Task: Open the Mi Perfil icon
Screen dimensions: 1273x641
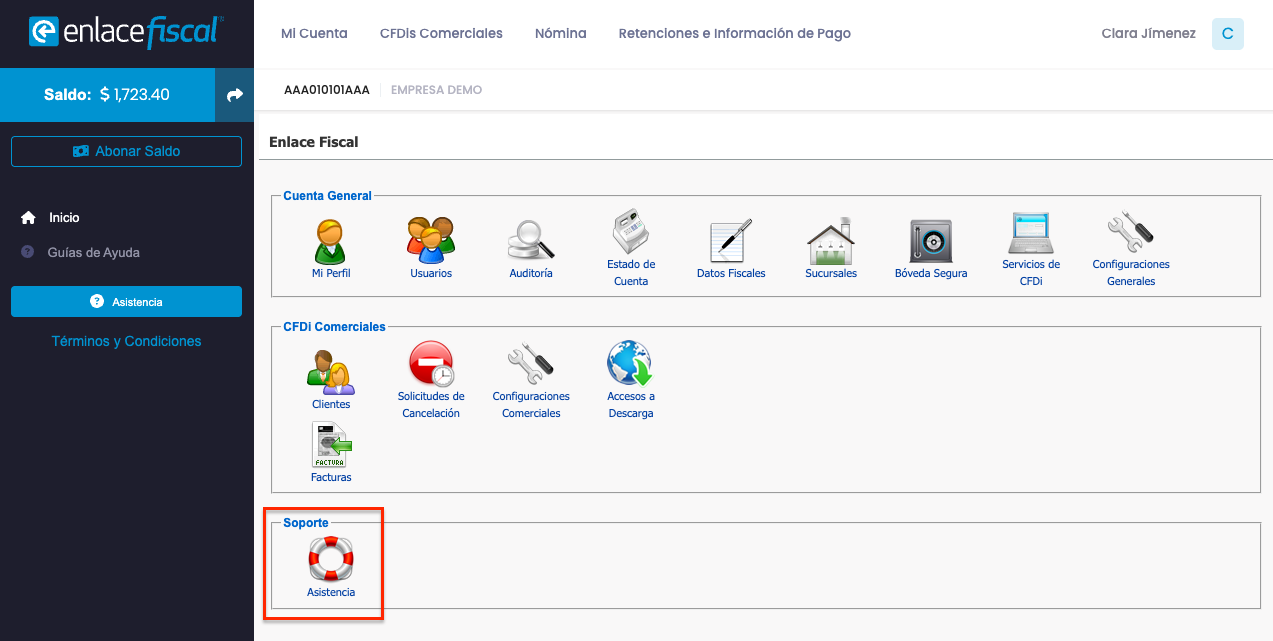Action: coord(331,241)
